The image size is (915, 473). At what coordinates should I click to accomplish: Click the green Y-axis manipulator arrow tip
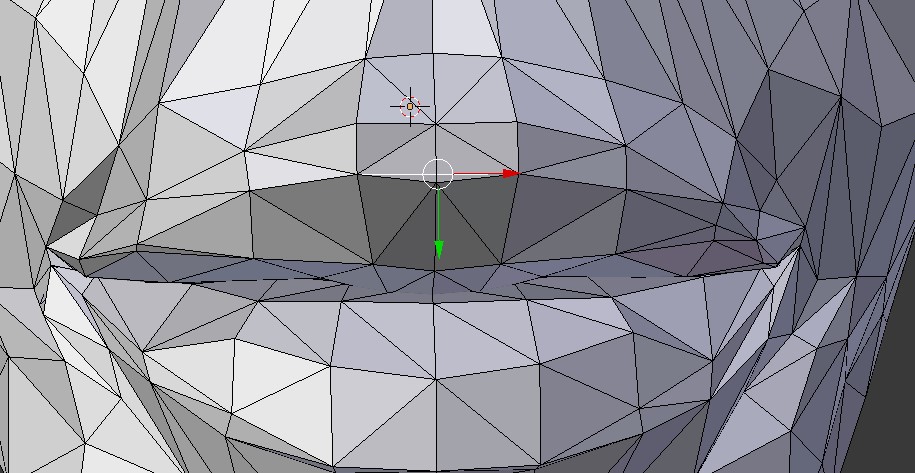click(x=439, y=250)
